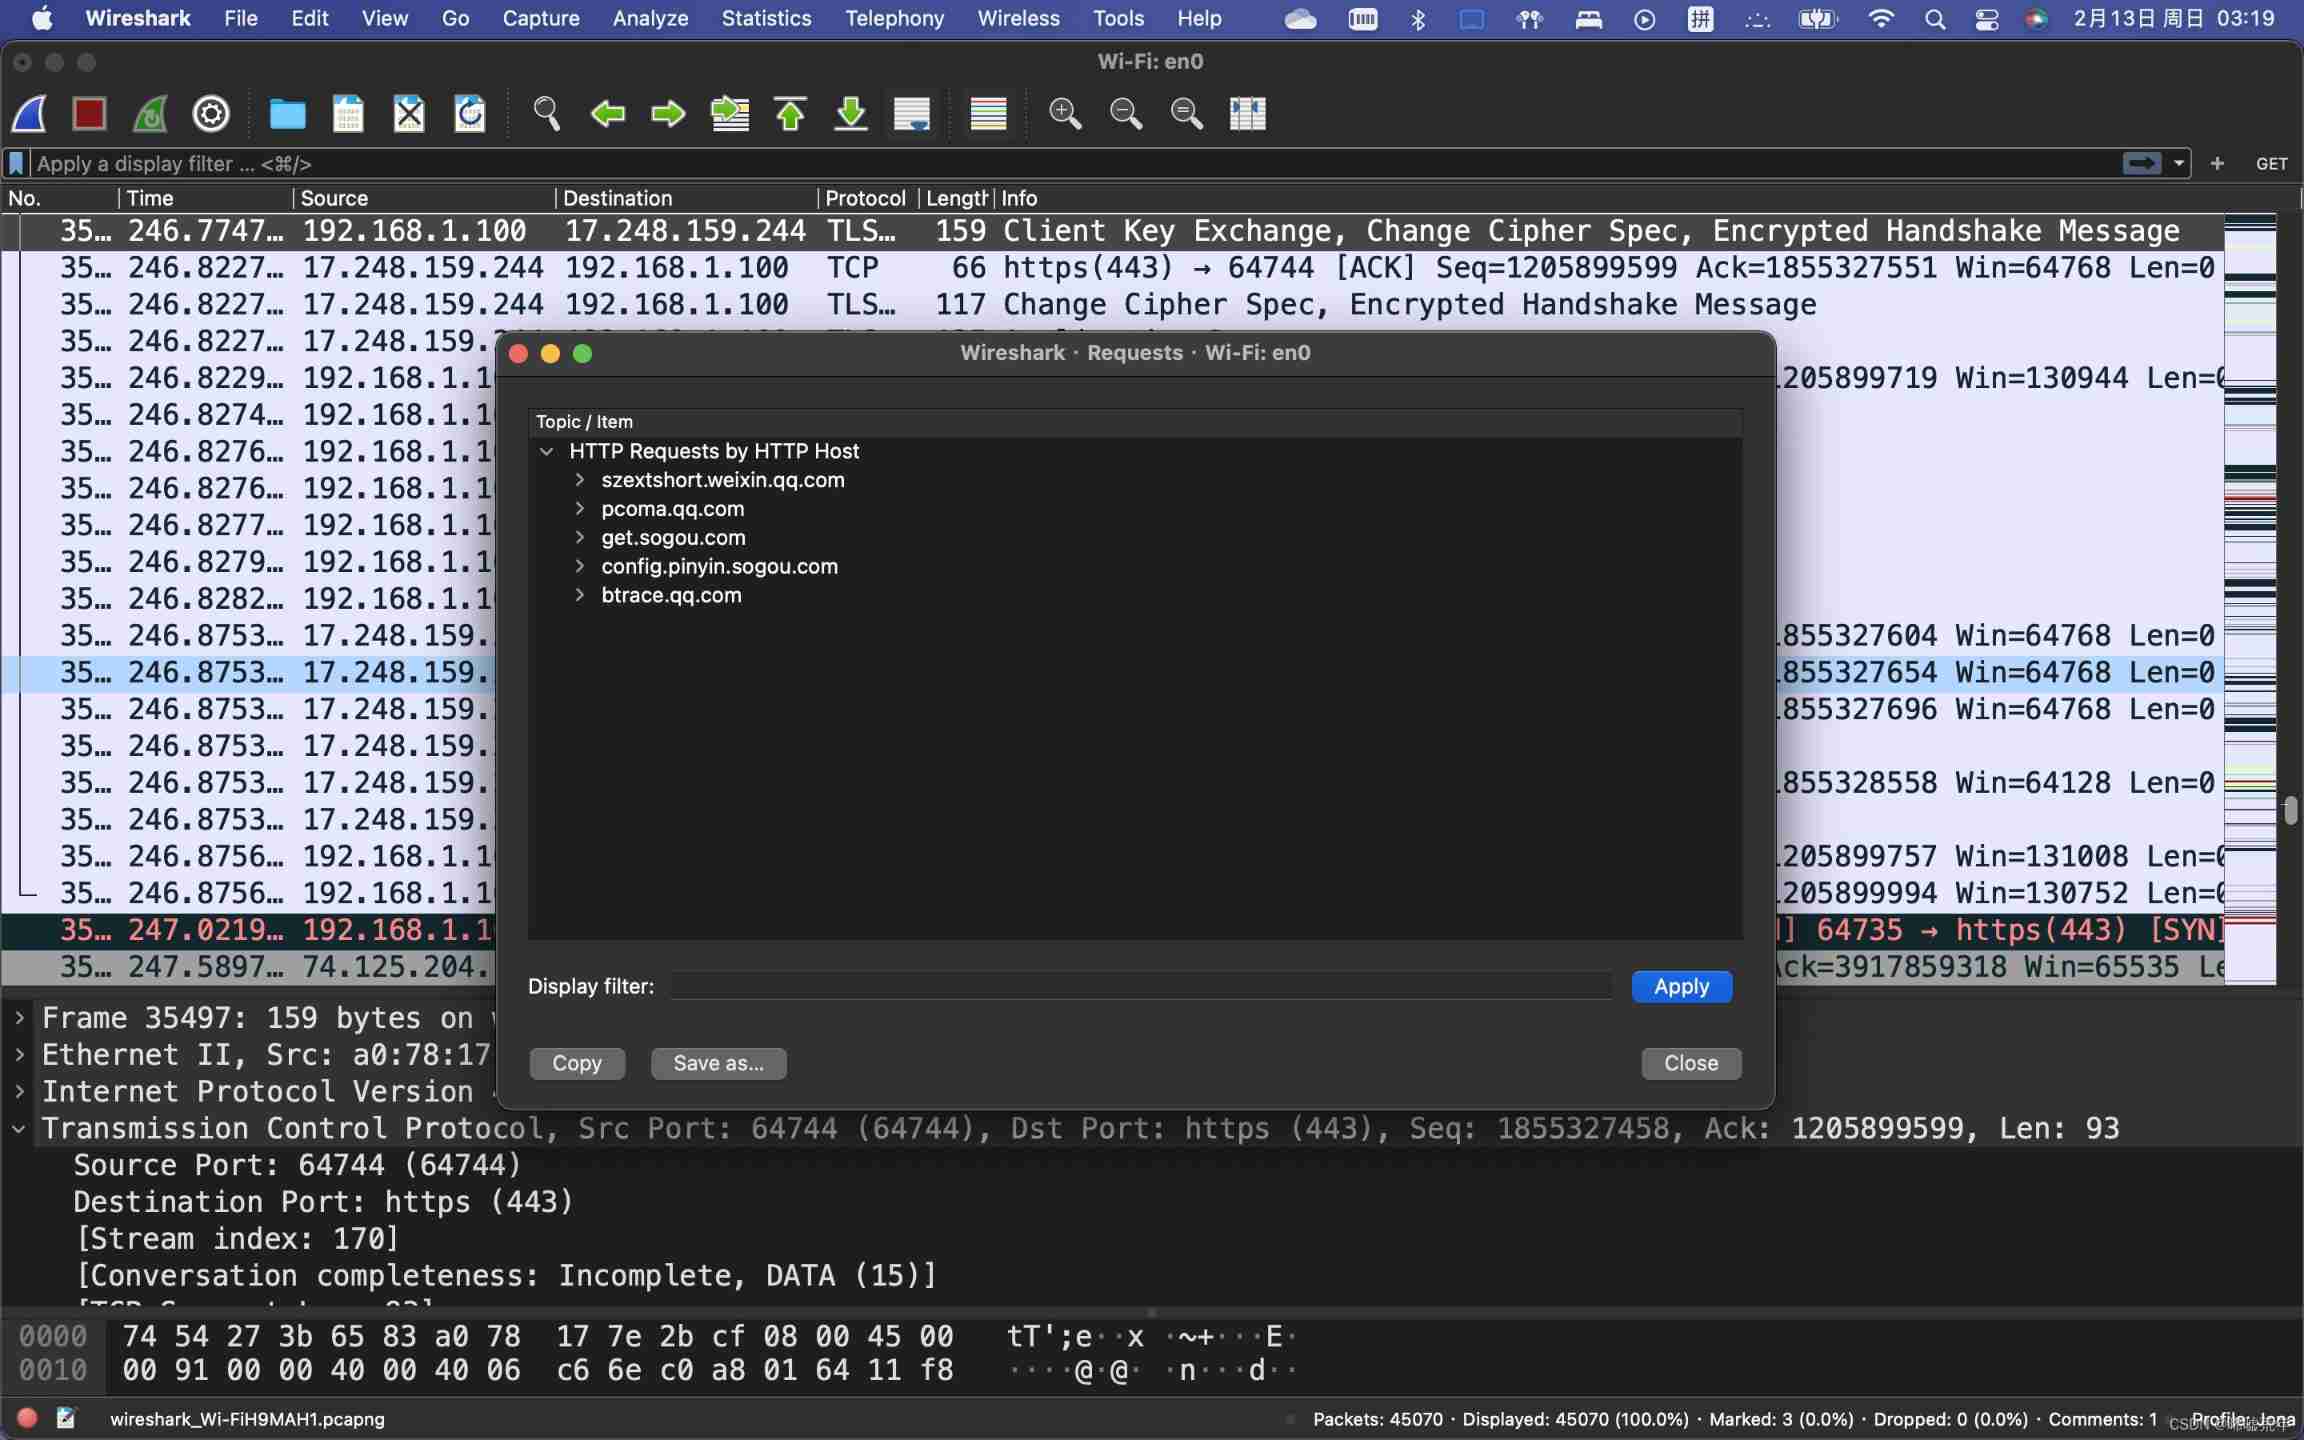This screenshot has width=2304, height=1440.
Task: Open the Capture menu
Action: coord(541,18)
